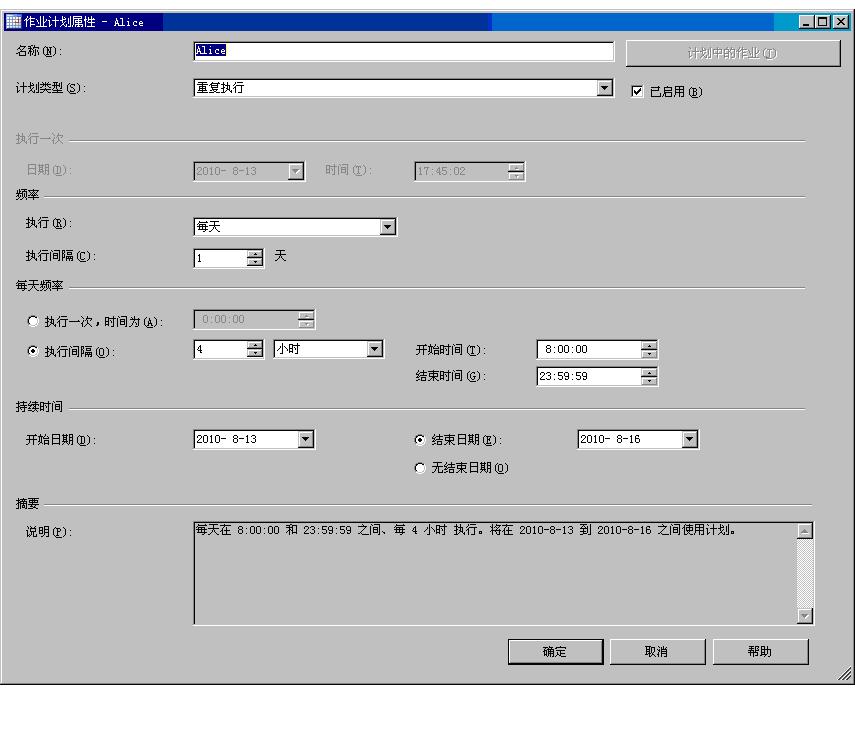Viewport: 855px width, 736px height.
Task: Open the 结束日期 date picker showing 2010-8-16
Action: [688, 438]
